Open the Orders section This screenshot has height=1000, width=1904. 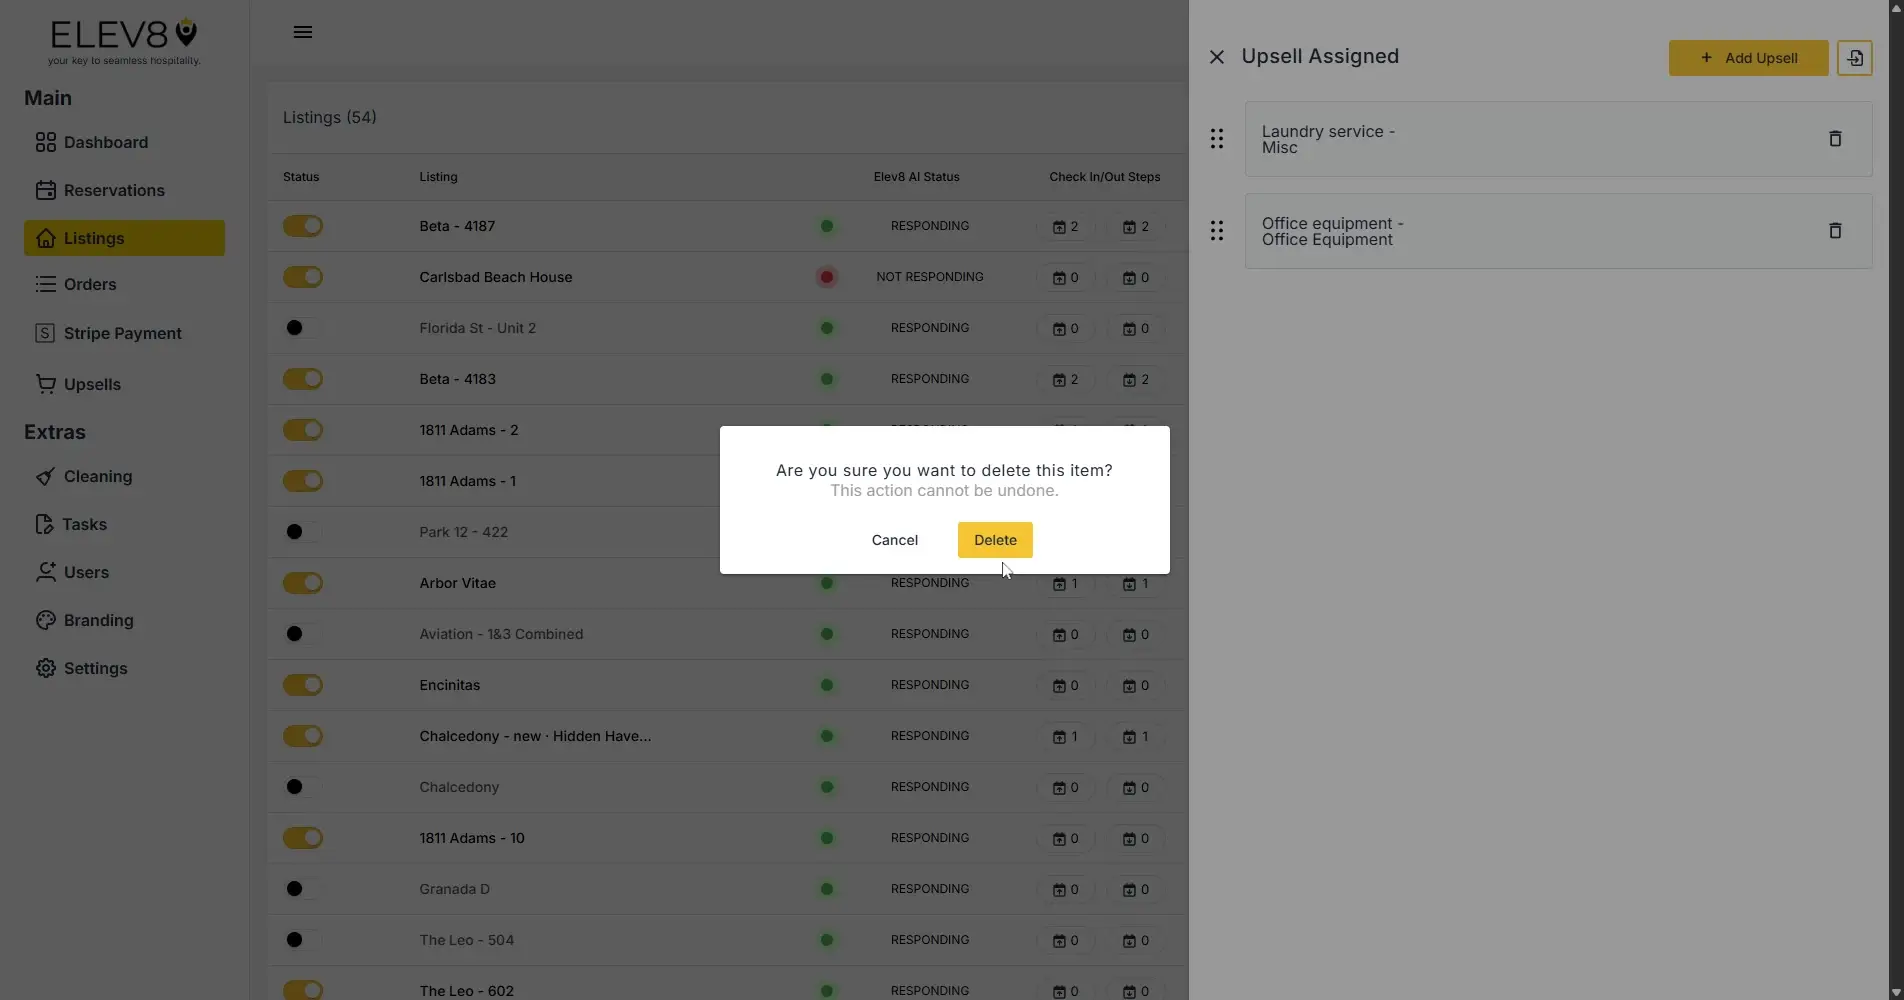pyautogui.click(x=90, y=284)
